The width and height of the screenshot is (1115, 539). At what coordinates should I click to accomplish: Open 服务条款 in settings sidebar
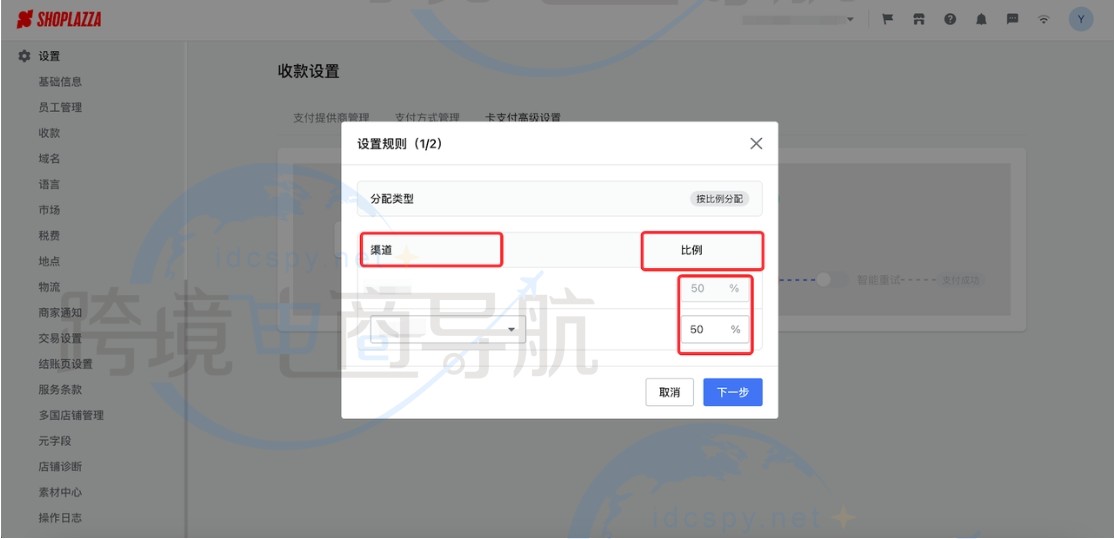tap(60, 390)
